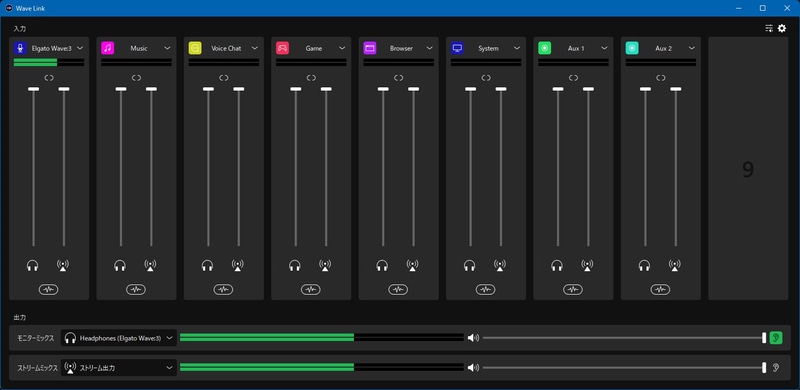The width and height of the screenshot is (800, 390).
Task: Expand the System channel dropdown arrow
Action: click(x=517, y=48)
